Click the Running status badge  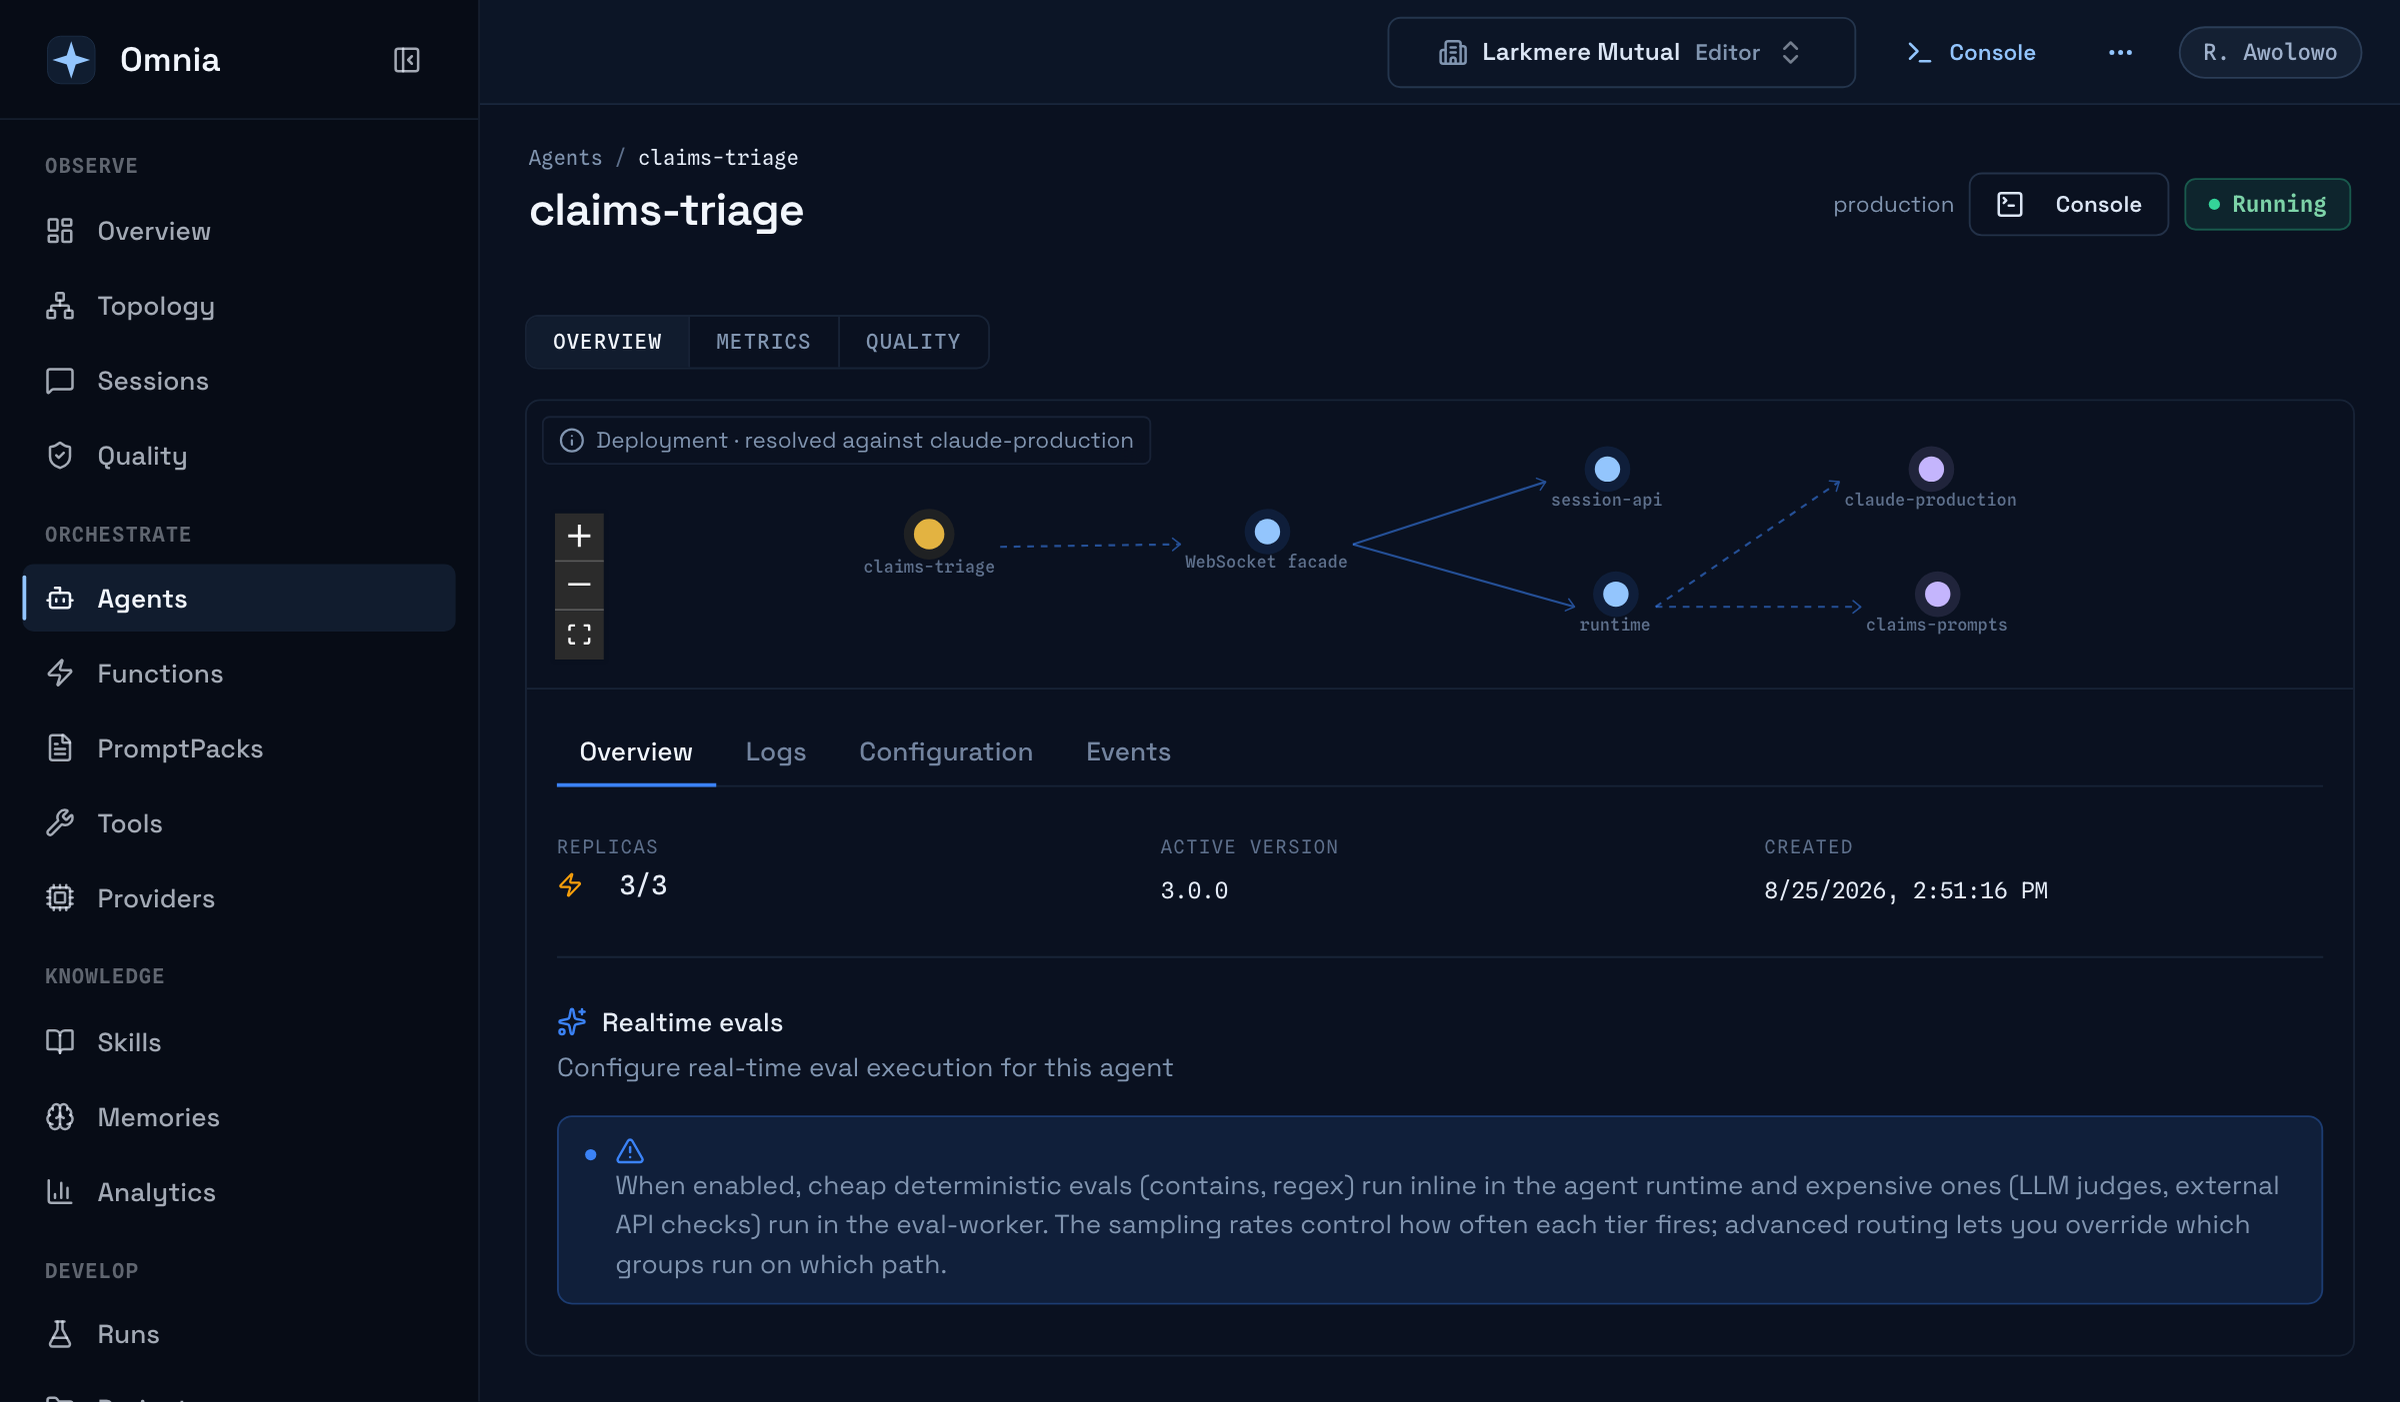pos(2267,204)
